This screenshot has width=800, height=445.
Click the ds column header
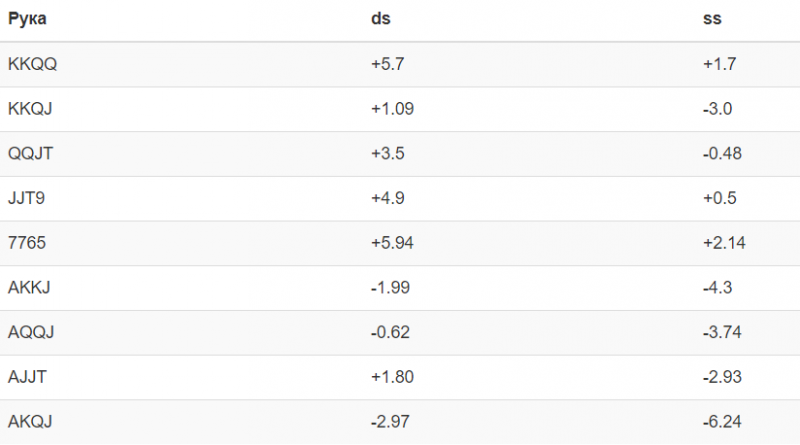[381, 19]
